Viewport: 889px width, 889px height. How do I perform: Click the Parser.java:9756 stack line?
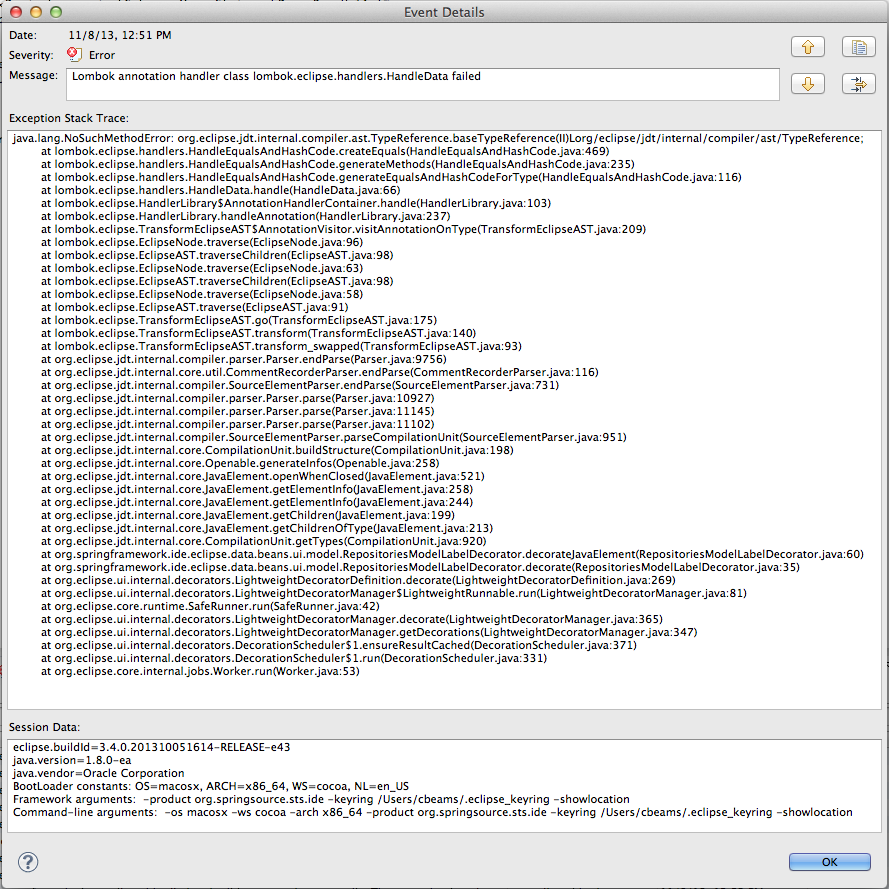pyautogui.click(x=244, y=359)
